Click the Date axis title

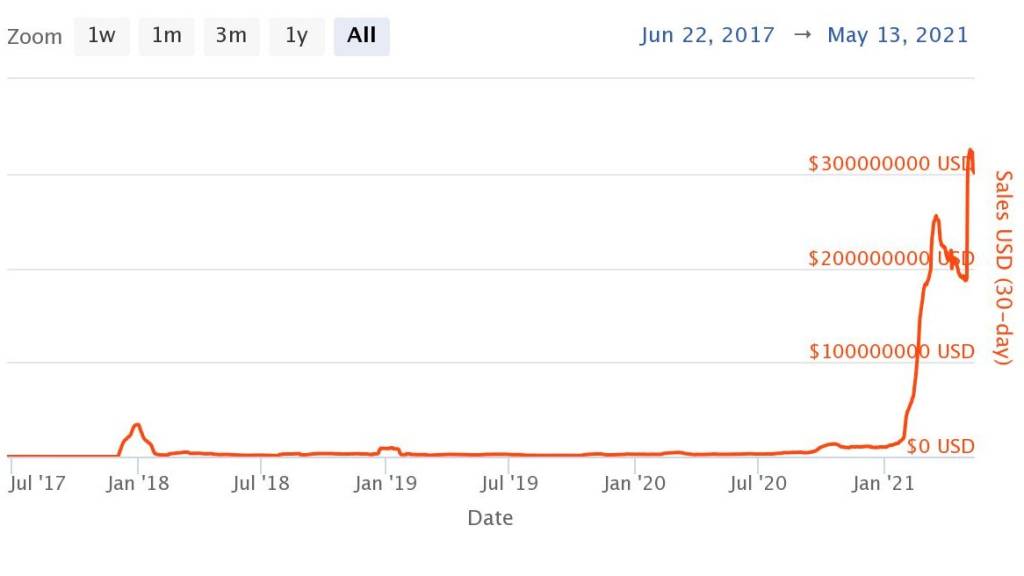490,518
